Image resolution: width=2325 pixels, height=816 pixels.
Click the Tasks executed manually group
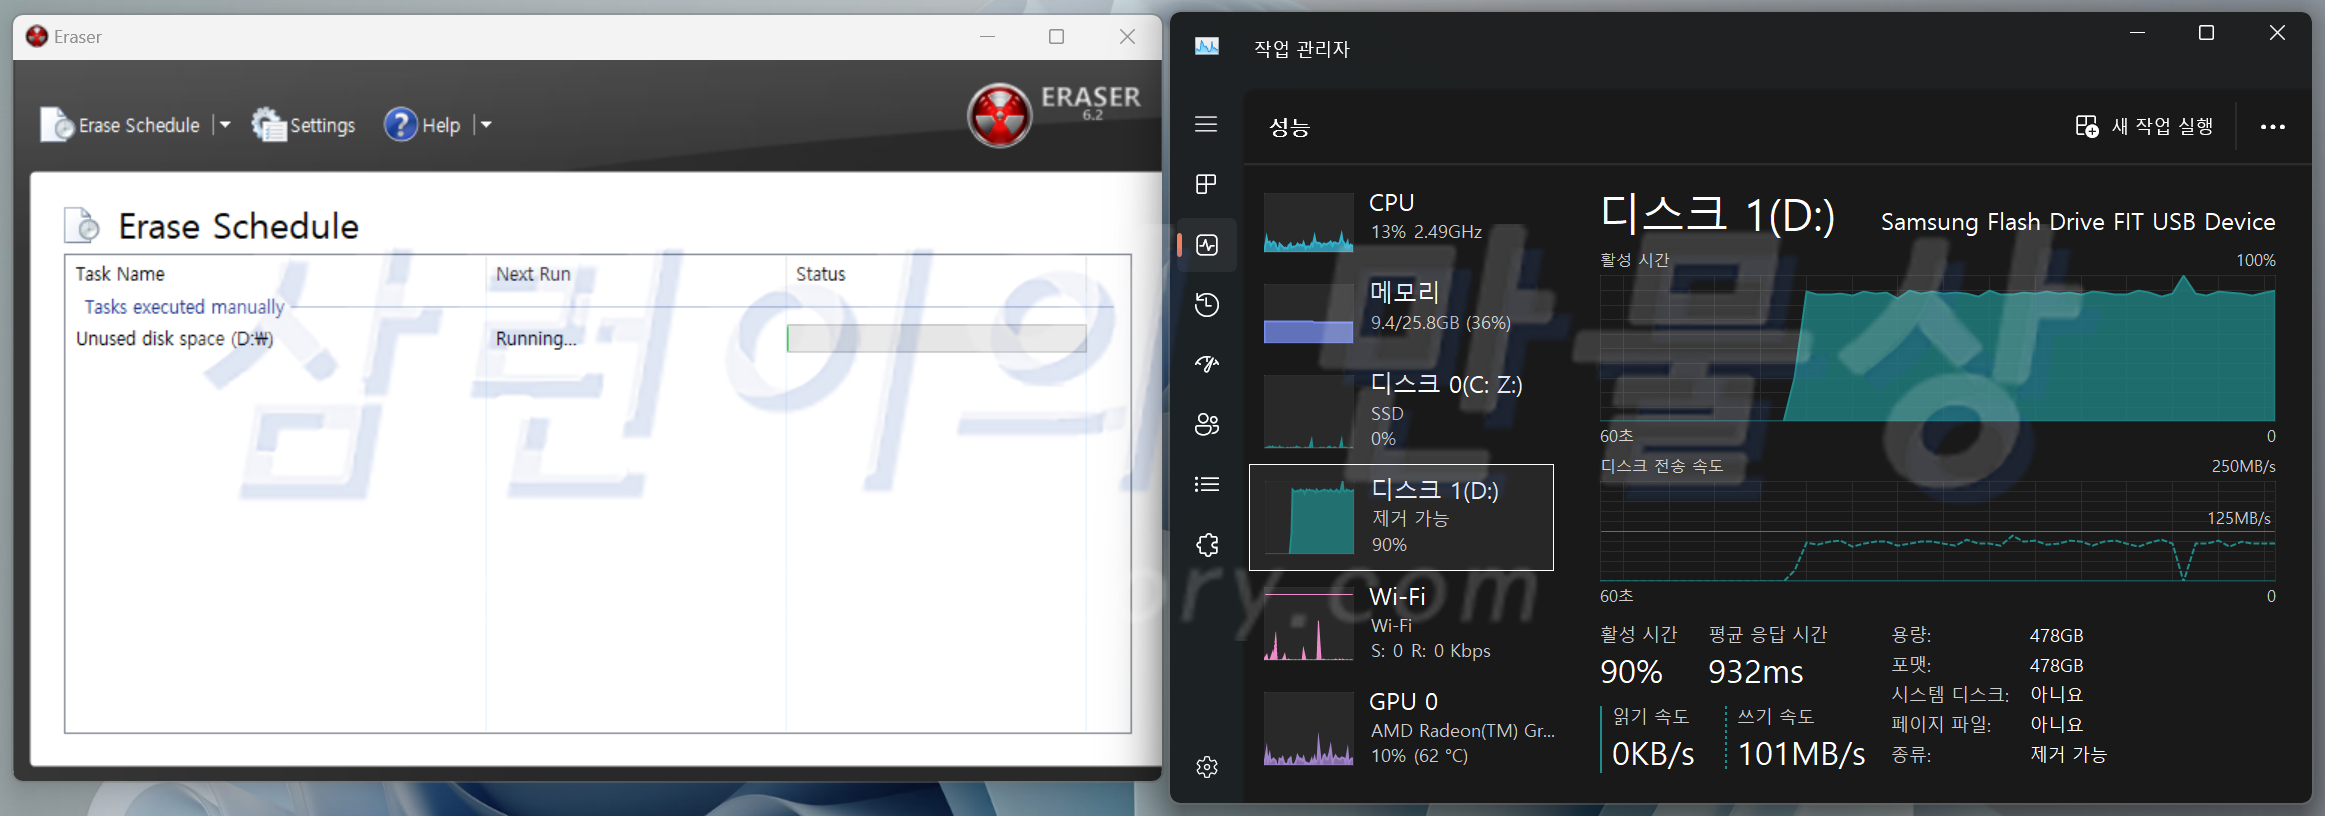click(184, 307)
